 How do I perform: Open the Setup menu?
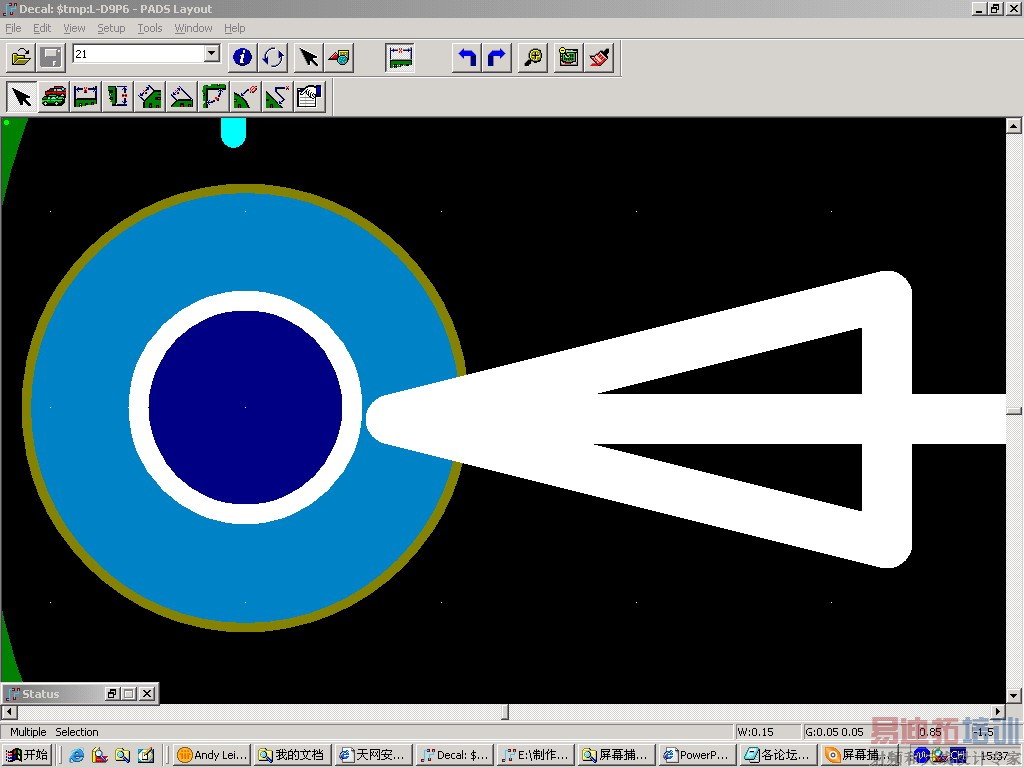click(111, 28)
